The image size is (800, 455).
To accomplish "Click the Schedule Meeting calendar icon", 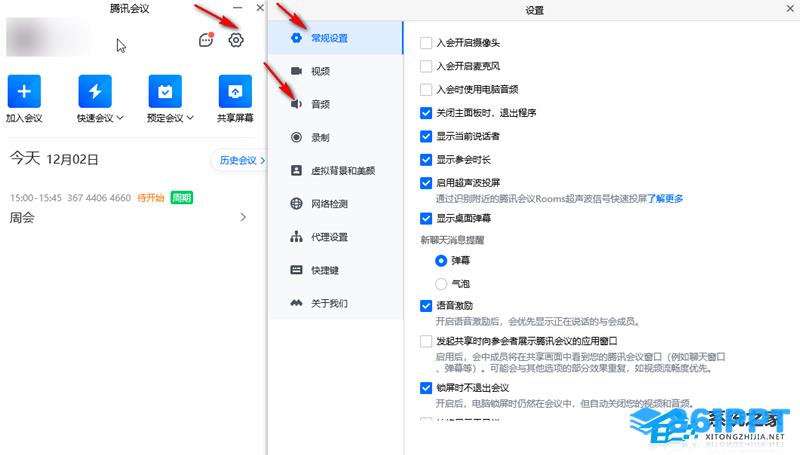I will 165,91.
